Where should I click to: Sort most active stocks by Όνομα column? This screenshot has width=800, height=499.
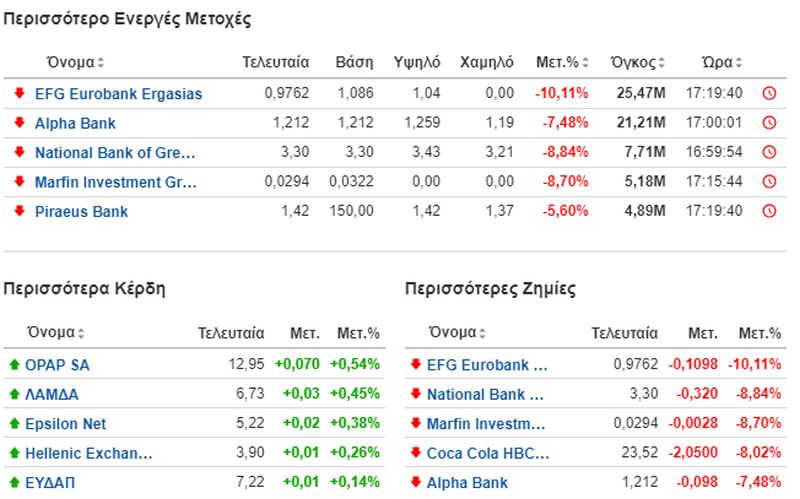76,62
